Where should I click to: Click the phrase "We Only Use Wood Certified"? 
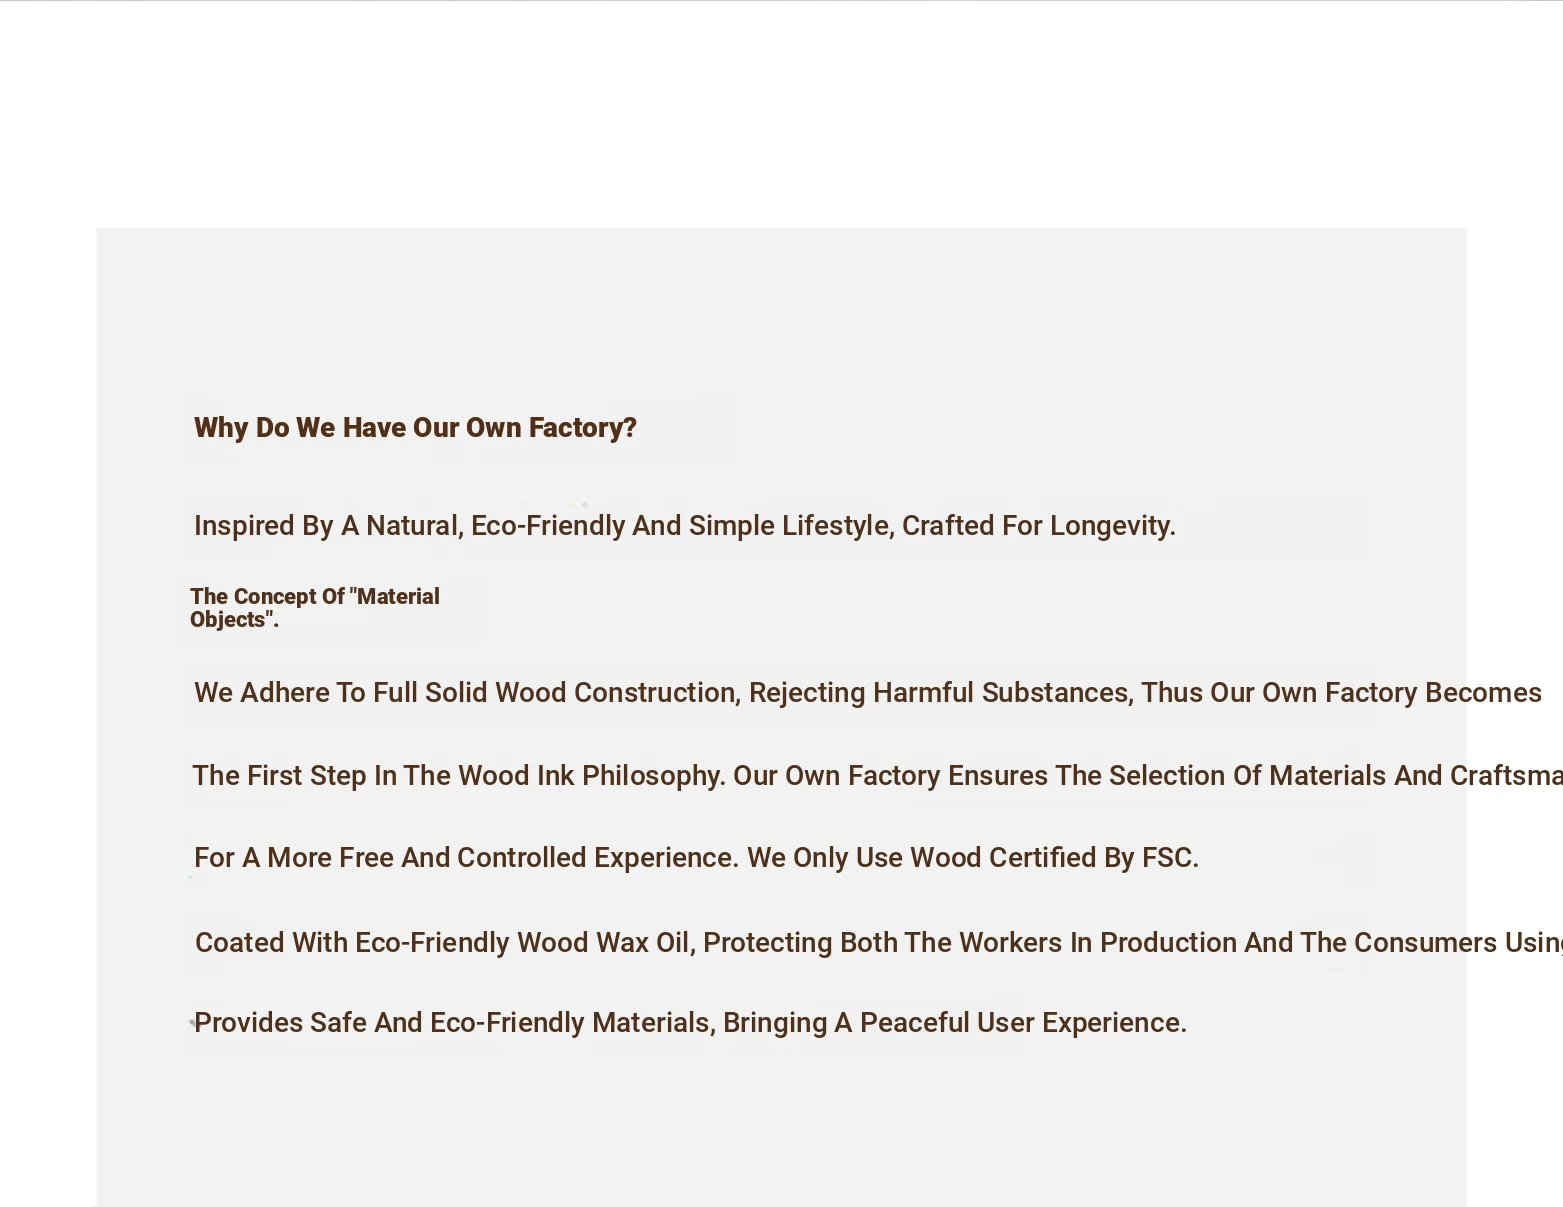921,858
